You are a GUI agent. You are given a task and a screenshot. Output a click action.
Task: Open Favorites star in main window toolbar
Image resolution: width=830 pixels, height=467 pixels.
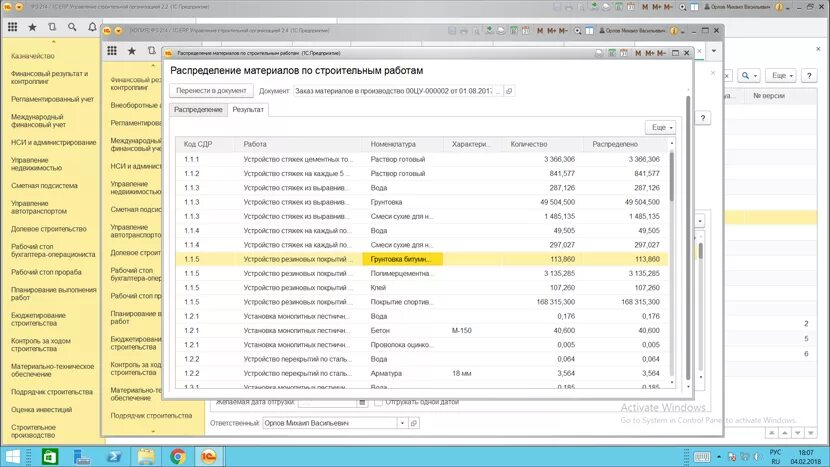pos(32,27)
